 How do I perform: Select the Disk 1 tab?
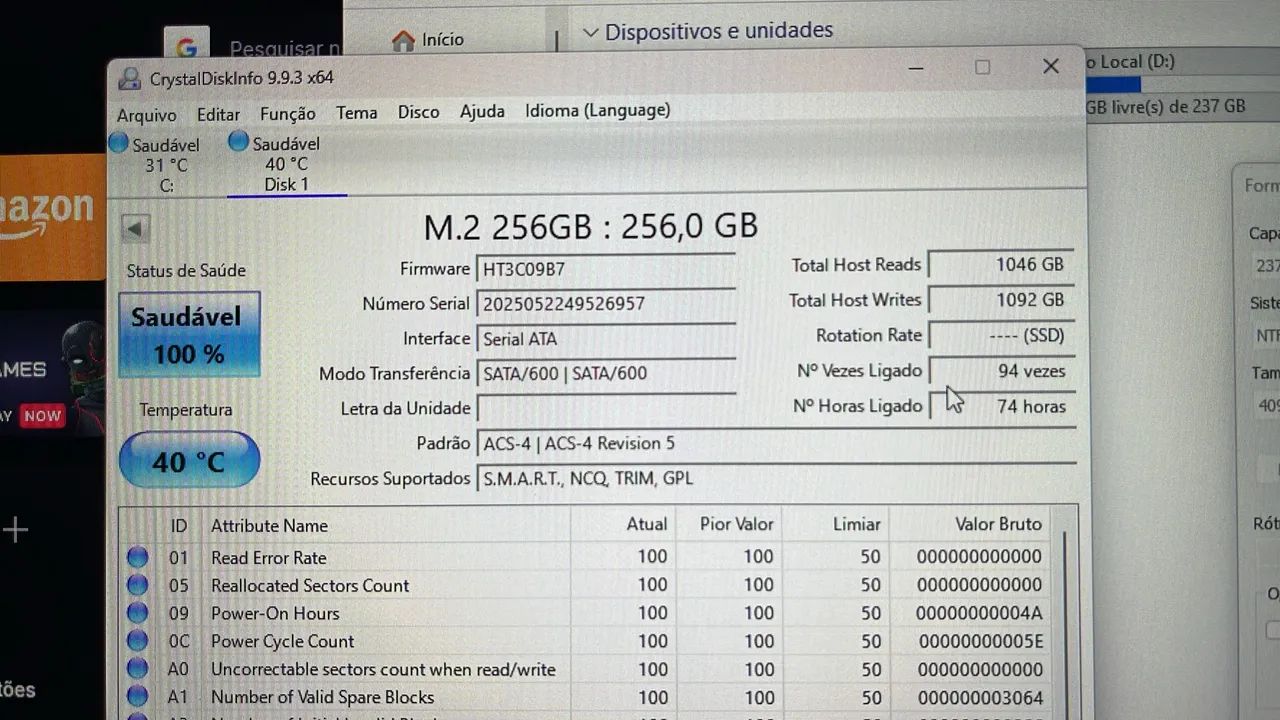click(x=287, y=163)
